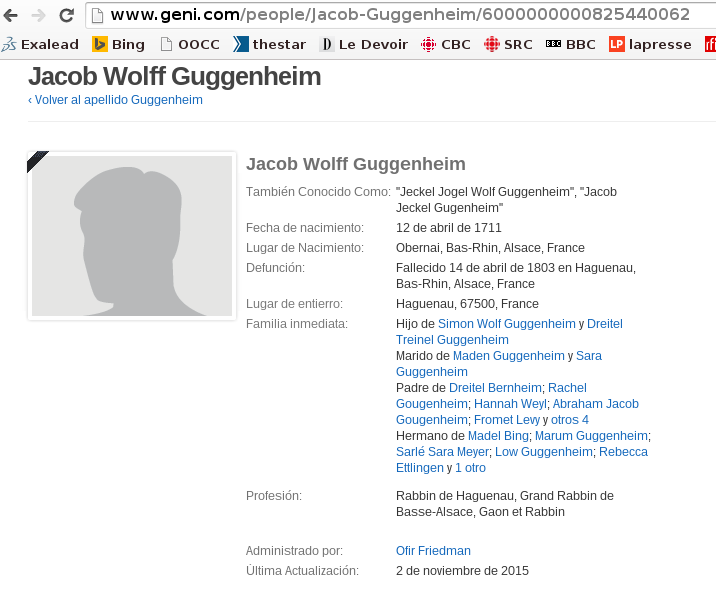Open the CBC bookmark

pos(446,44)
